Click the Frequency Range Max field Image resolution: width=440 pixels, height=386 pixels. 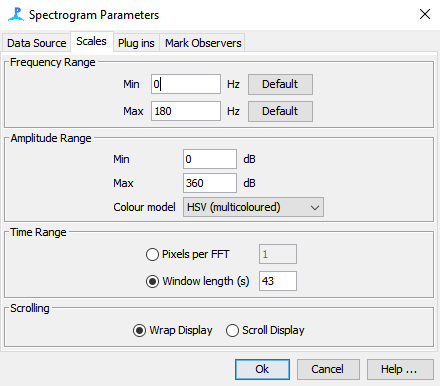tap(186, 111)
